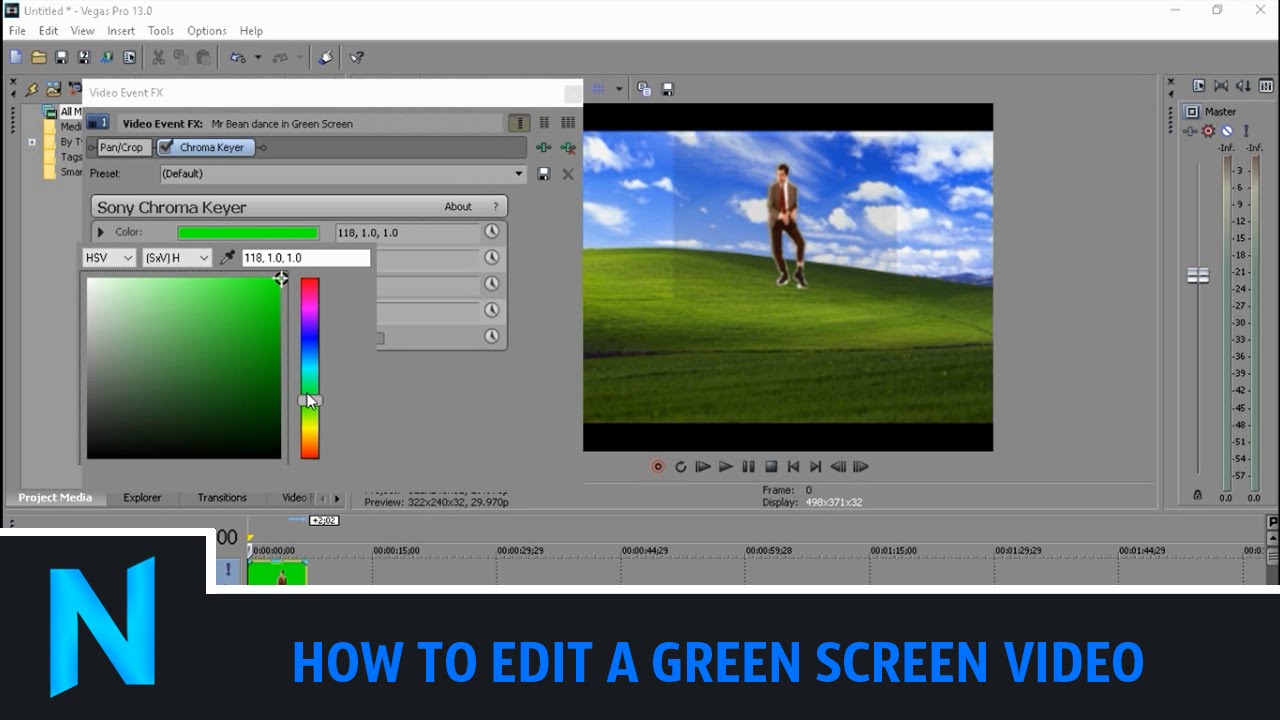Image resolution: width=1280 pixels, height=720 pixels.
Task: Toggle the track Solo exclamation button
Action: [228, 570]
